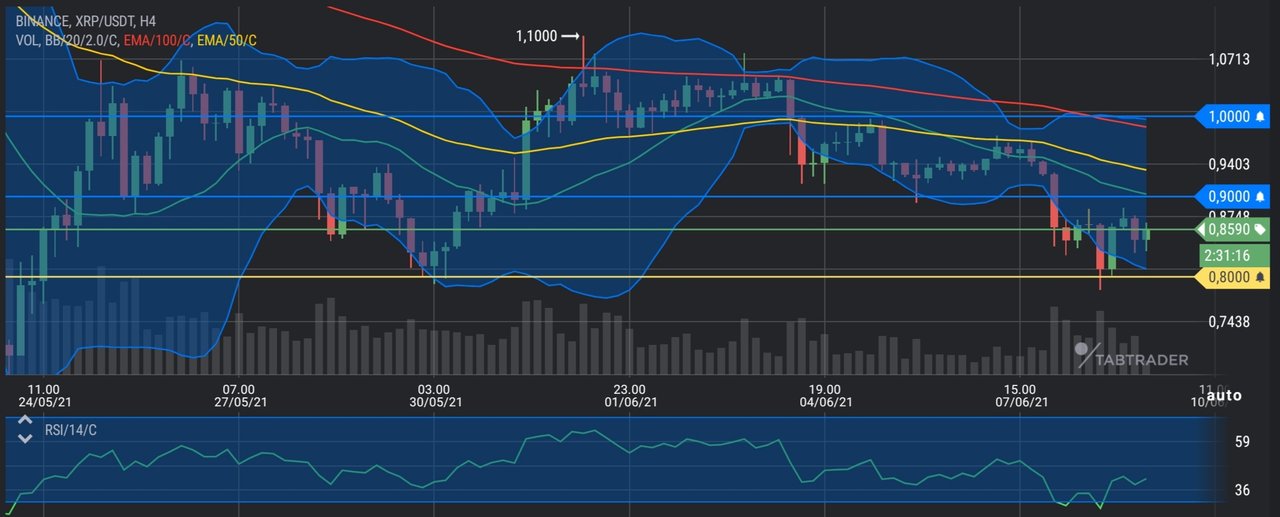
Task: Select the yellow 0,8000 alert price tag
Action: click(x=1234, y=277)
